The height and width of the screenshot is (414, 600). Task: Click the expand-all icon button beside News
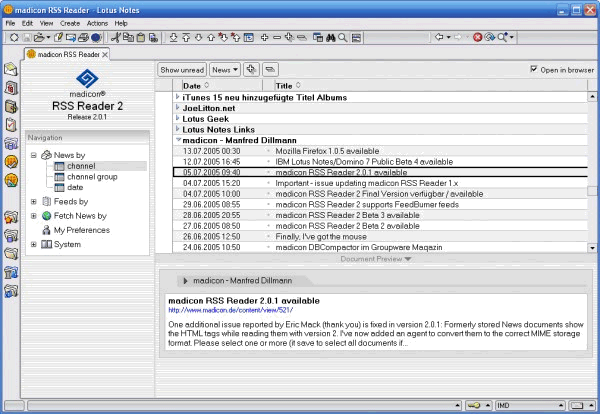pyautogui.click(x=251, y=70)
